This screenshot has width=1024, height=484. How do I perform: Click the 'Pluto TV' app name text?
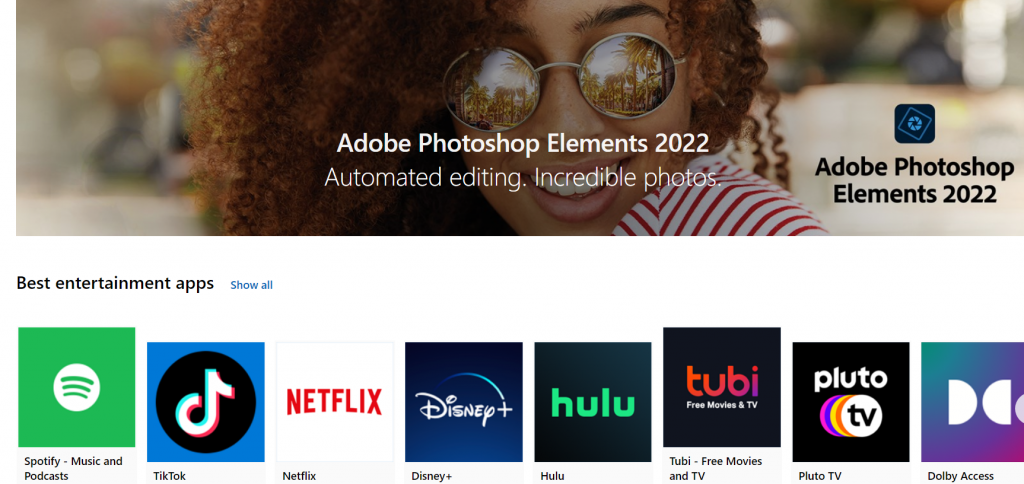(820, 476)
